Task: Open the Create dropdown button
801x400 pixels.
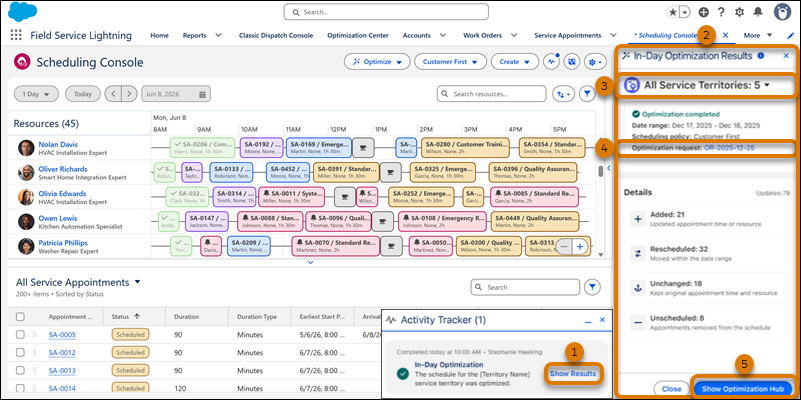Action: pos(514,61)
